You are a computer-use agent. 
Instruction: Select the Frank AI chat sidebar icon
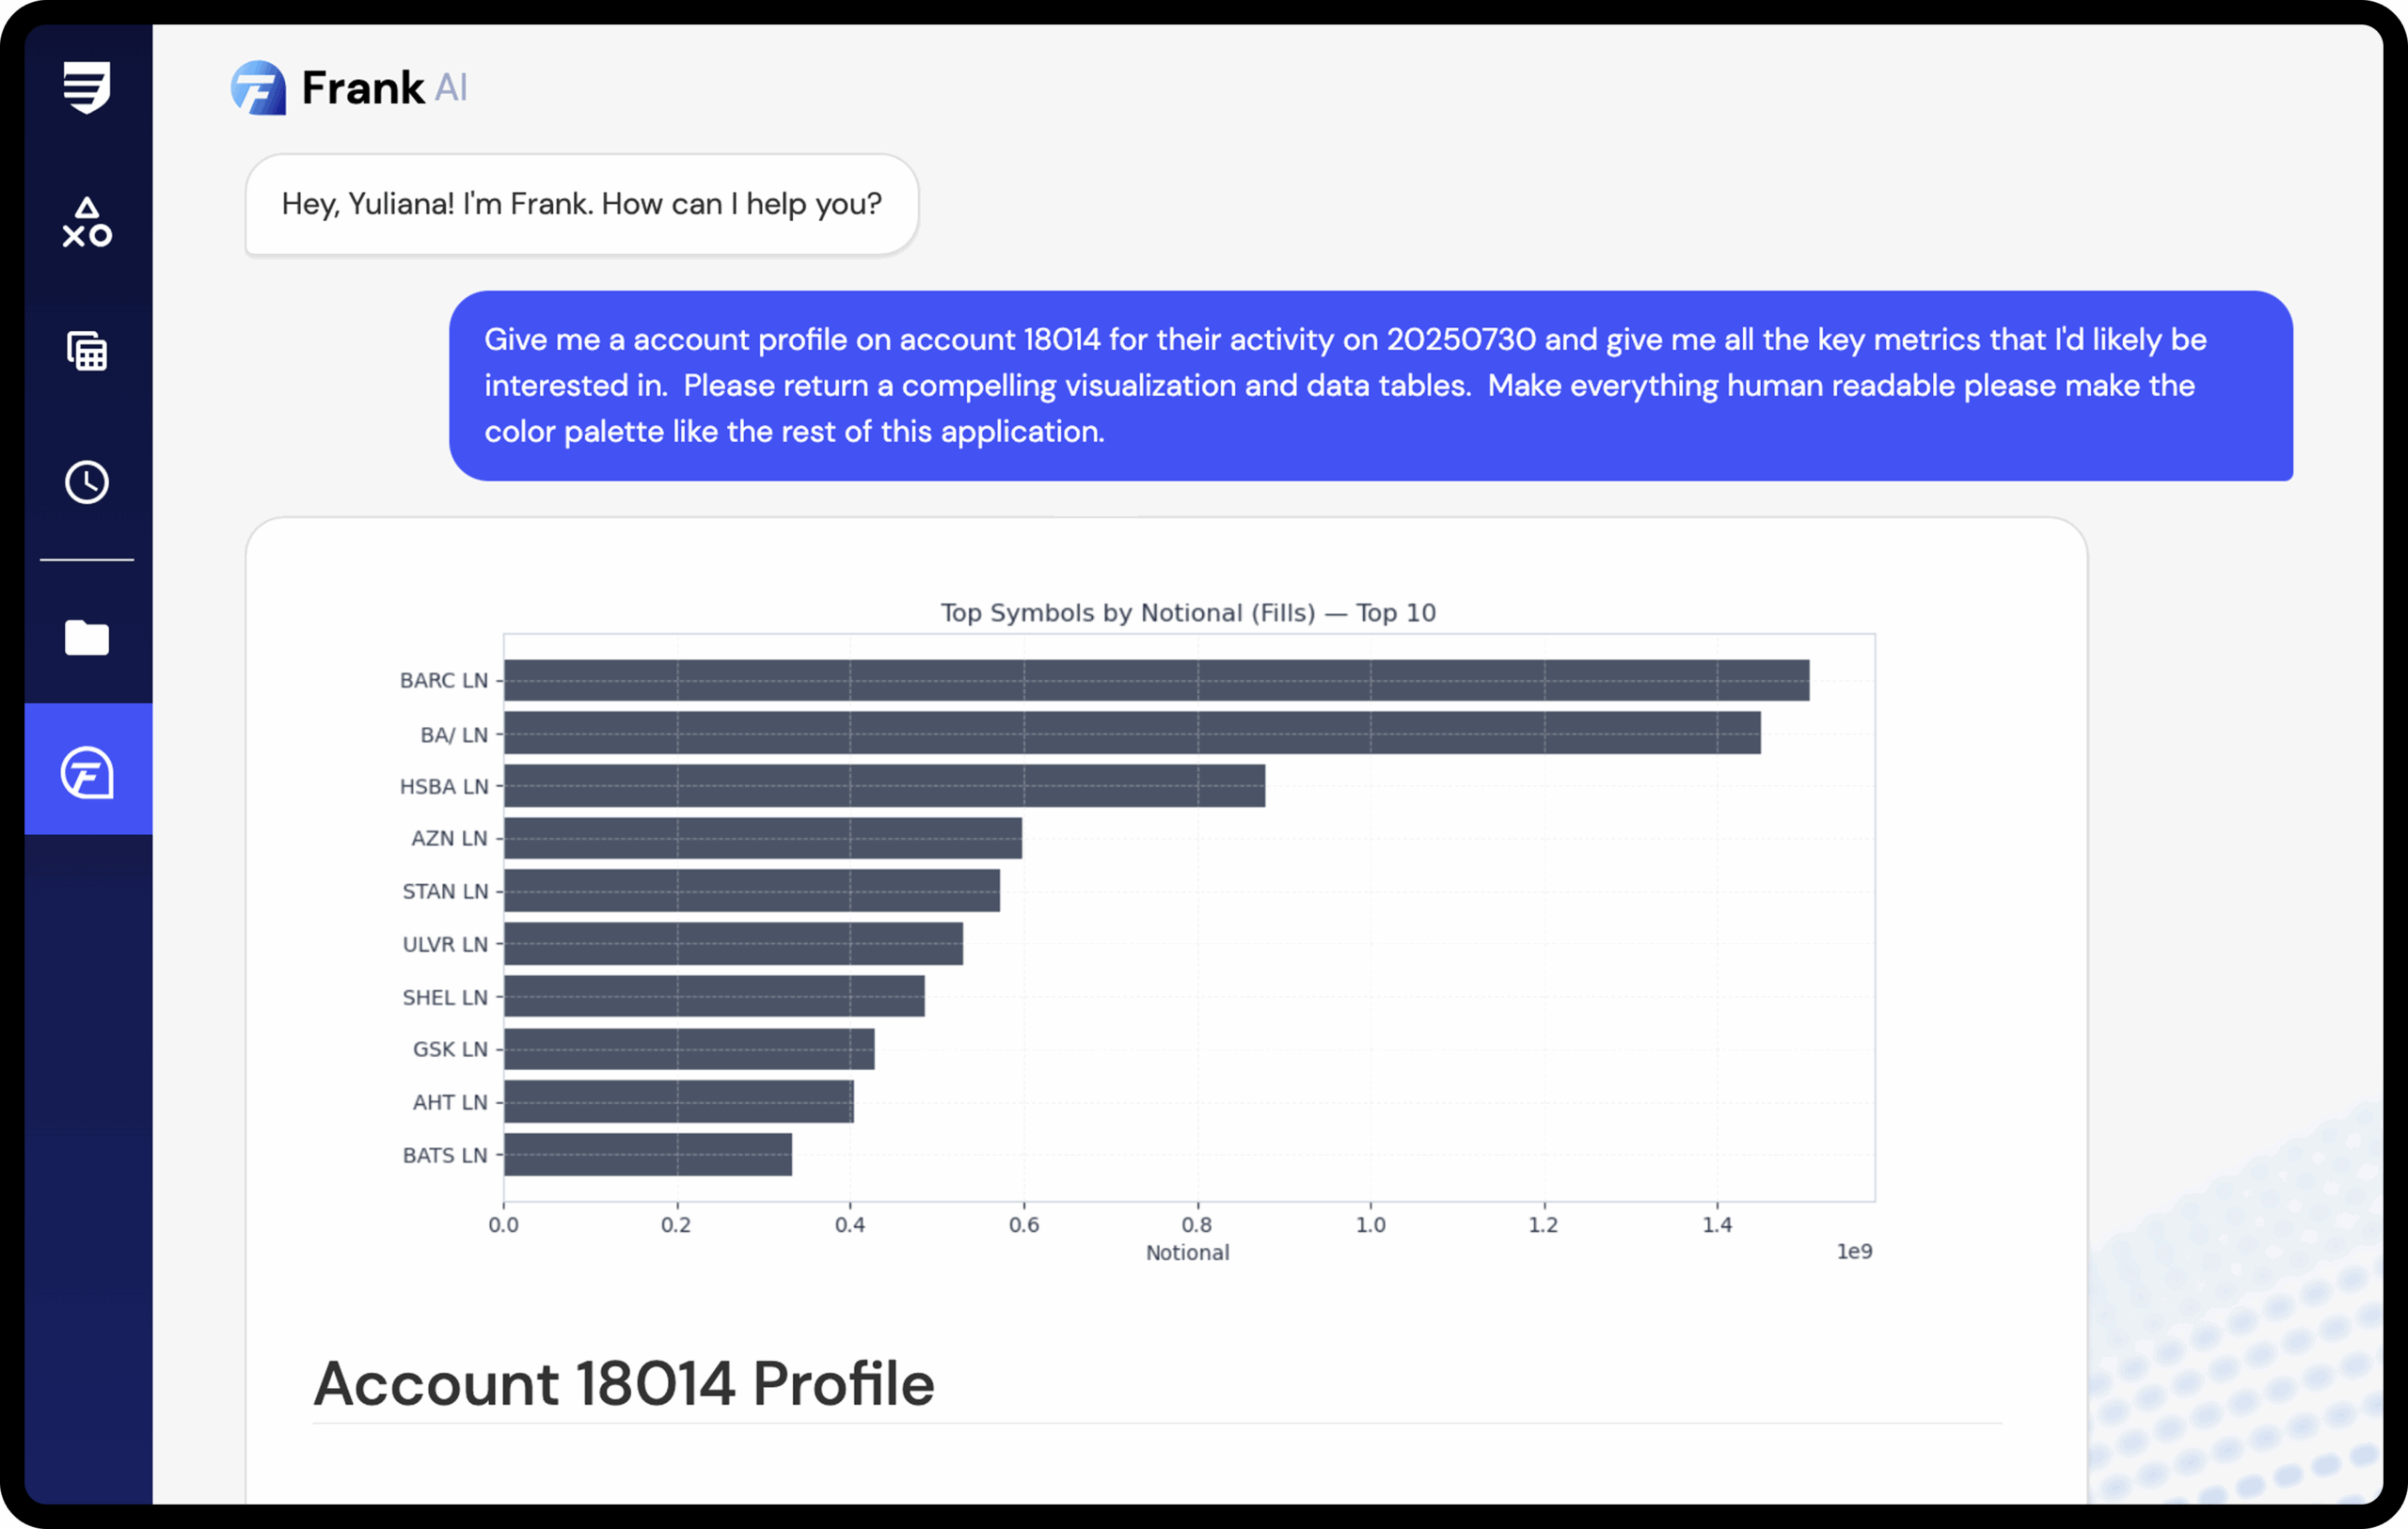(87, 772)
